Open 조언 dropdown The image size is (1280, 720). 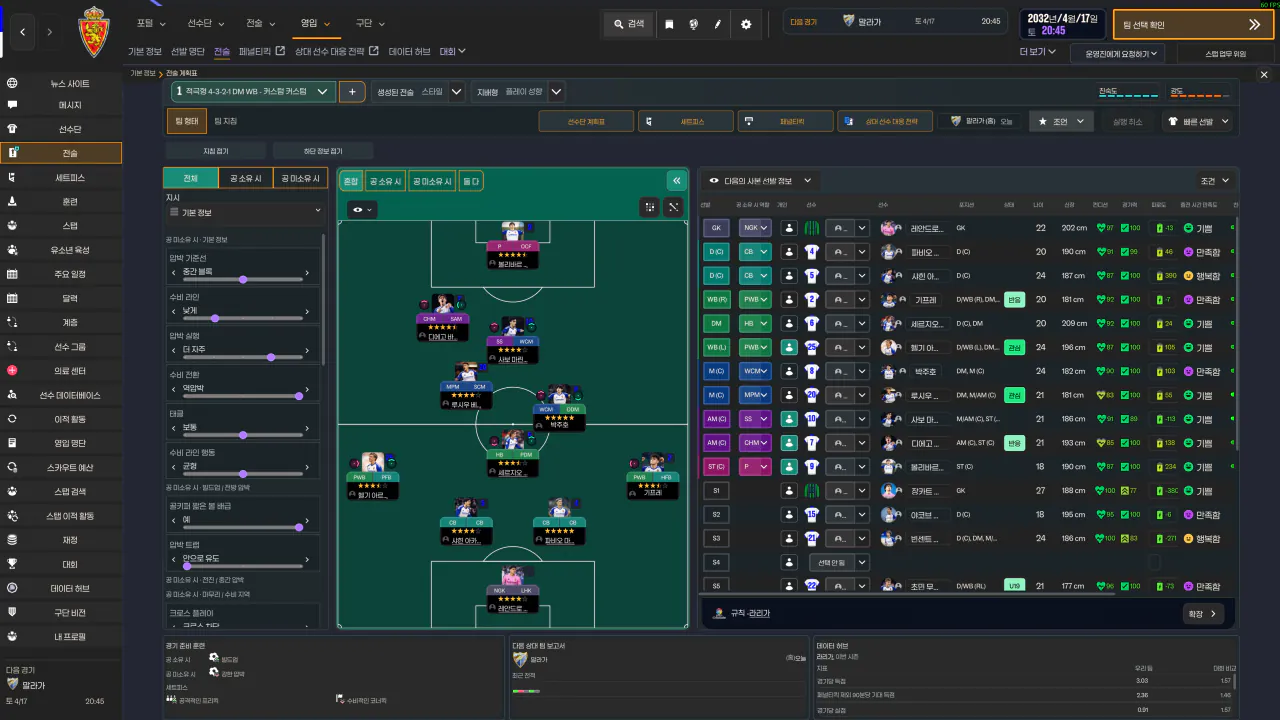1063,121
